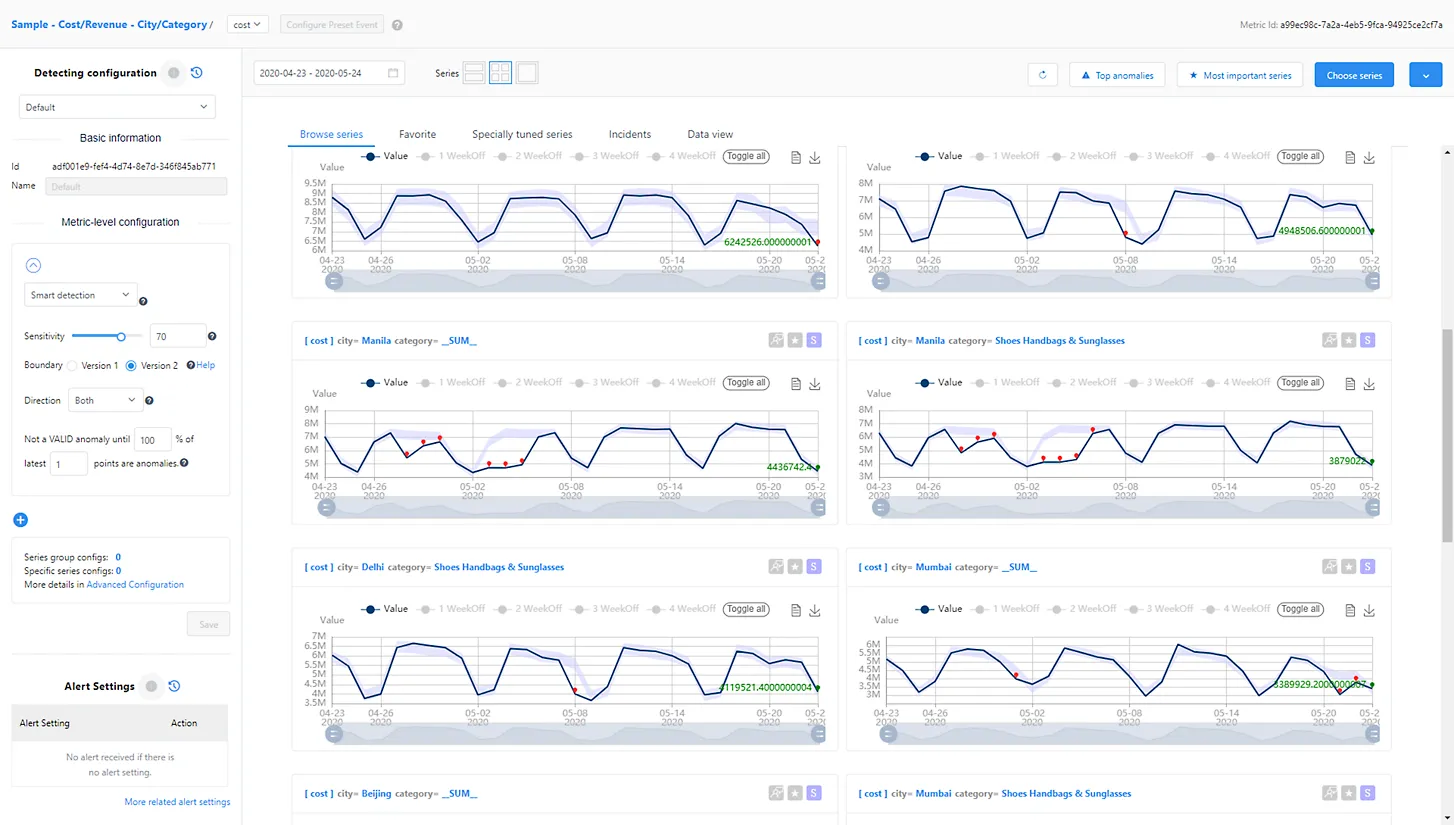Open the Alert Settings history icon

pos(174,686)
